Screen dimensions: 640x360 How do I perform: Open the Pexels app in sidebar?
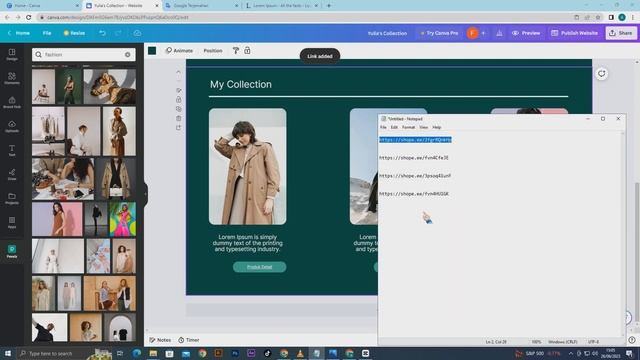(12, 251)
